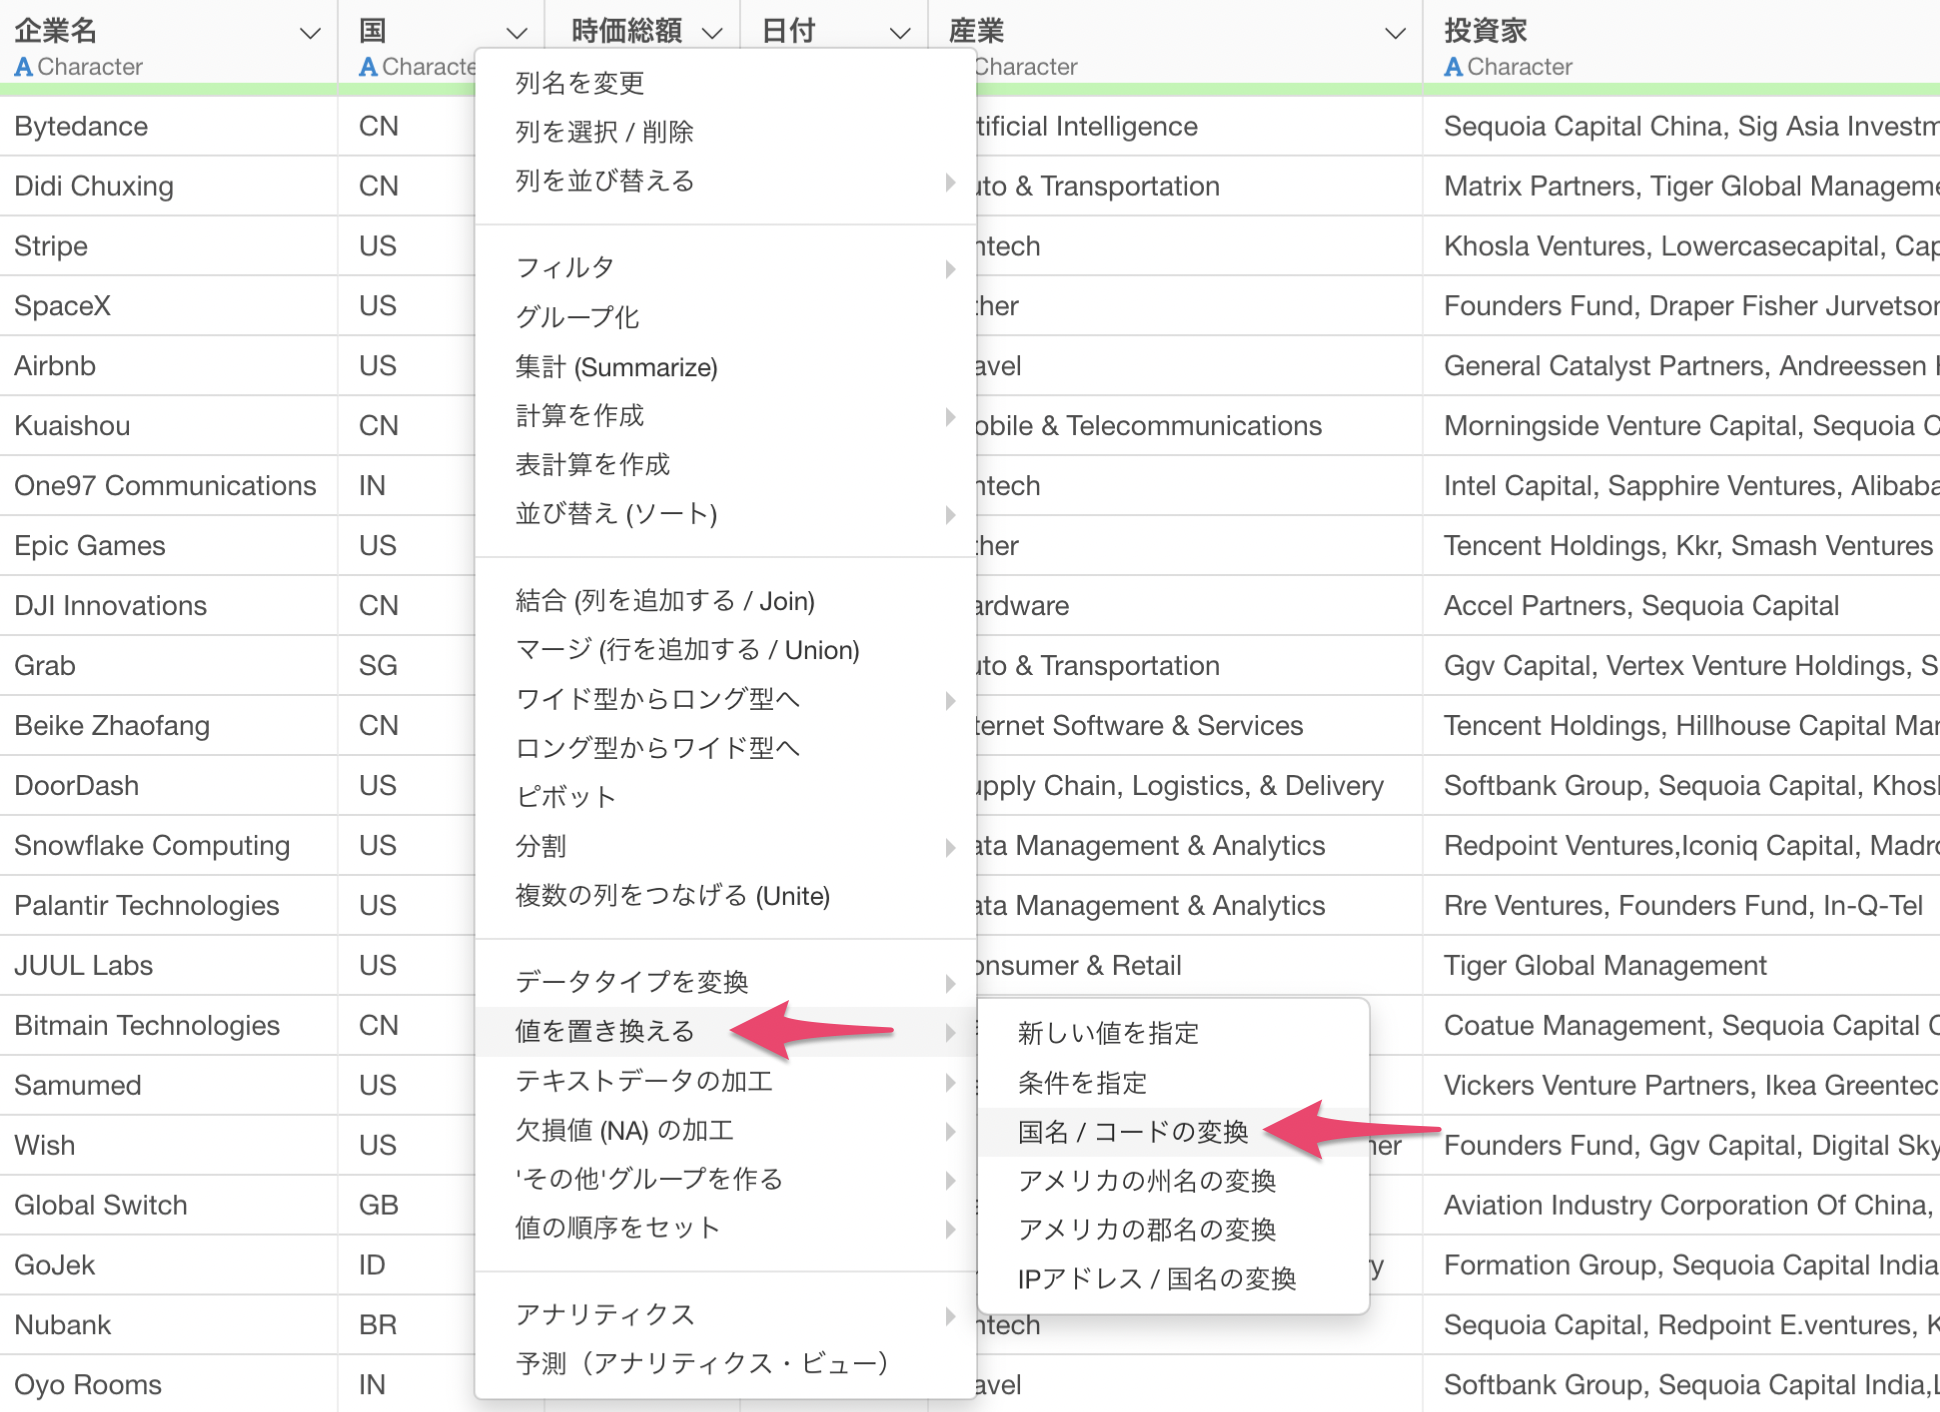
Task: Click the GB country cell for Global Switch
Action: (x=407, y=1205)
